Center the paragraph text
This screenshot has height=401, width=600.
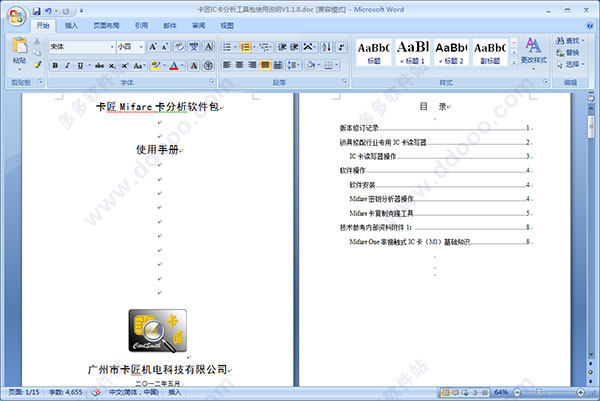pos(240,65)
